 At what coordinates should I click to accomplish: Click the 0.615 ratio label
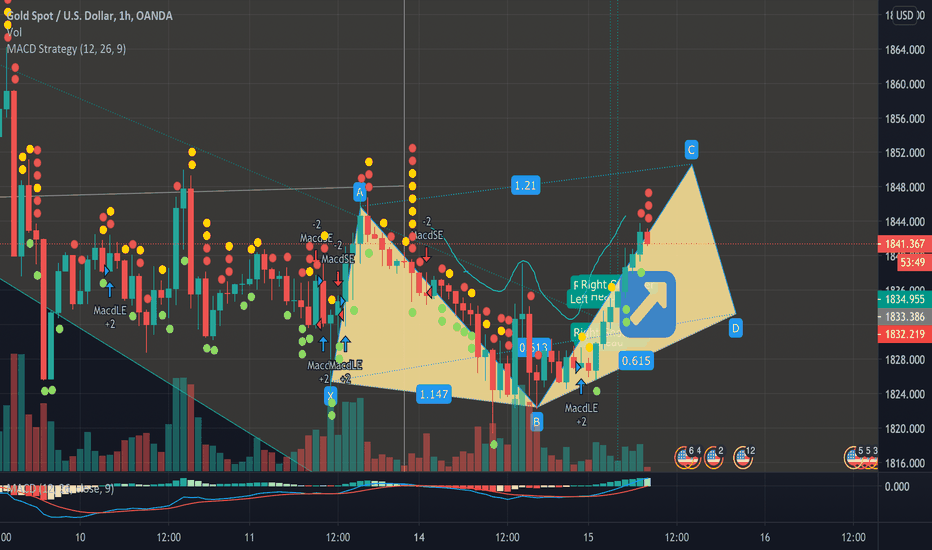pos(636,360)
